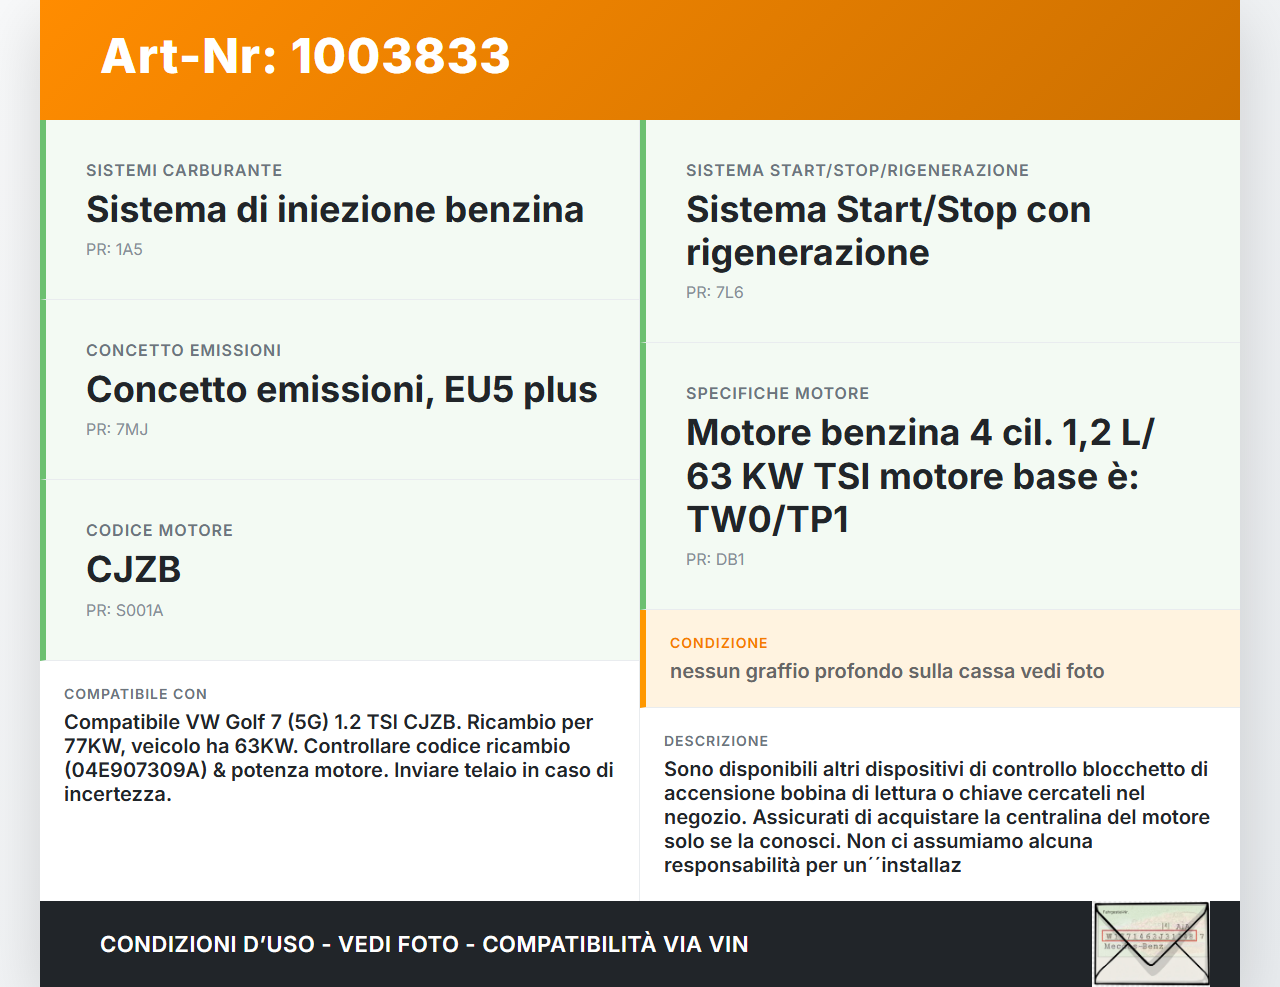Click the PR: 7MJ code
The width and height of the screenshot is (1280, 987).
117,430
